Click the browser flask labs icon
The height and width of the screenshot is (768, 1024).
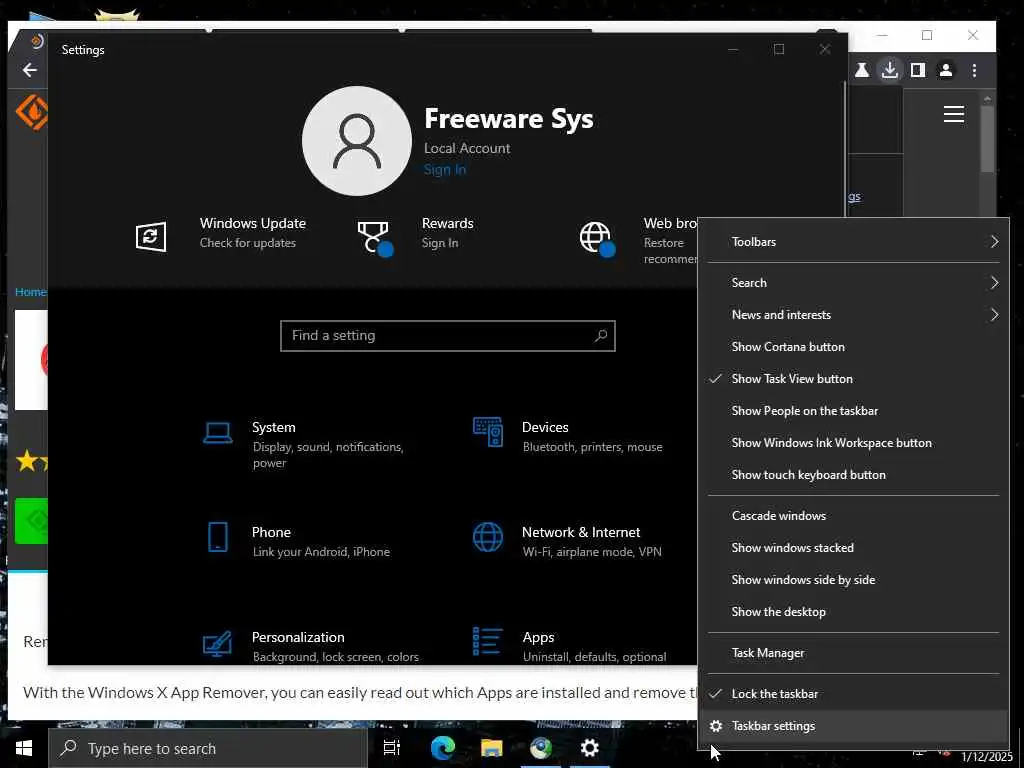click(861, 70)
